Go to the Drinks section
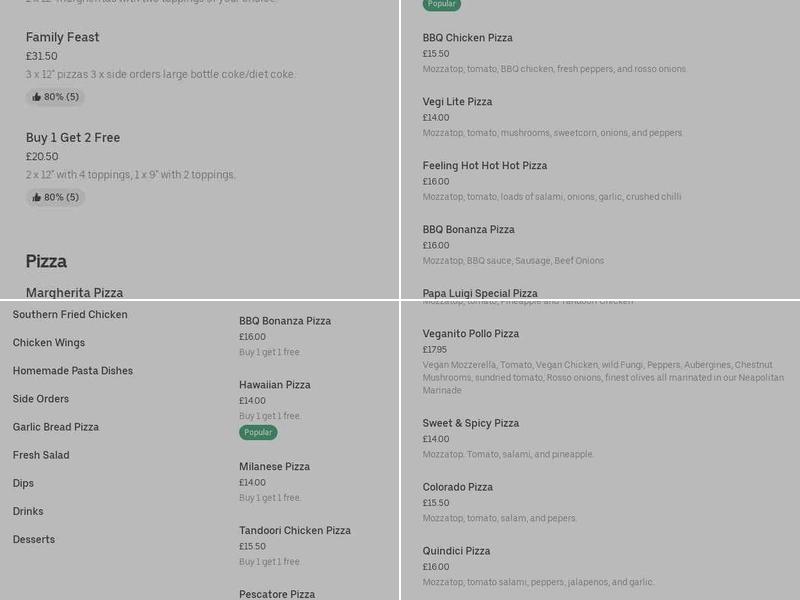The height and width of the screenshot is (600, 800). 28,510
